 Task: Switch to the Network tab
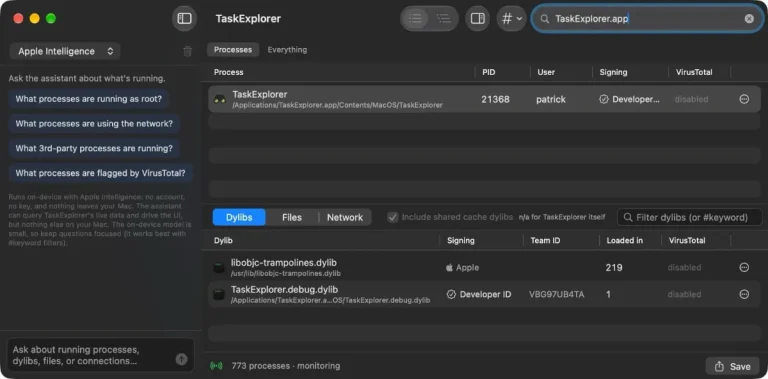click(x=345, y=217)
